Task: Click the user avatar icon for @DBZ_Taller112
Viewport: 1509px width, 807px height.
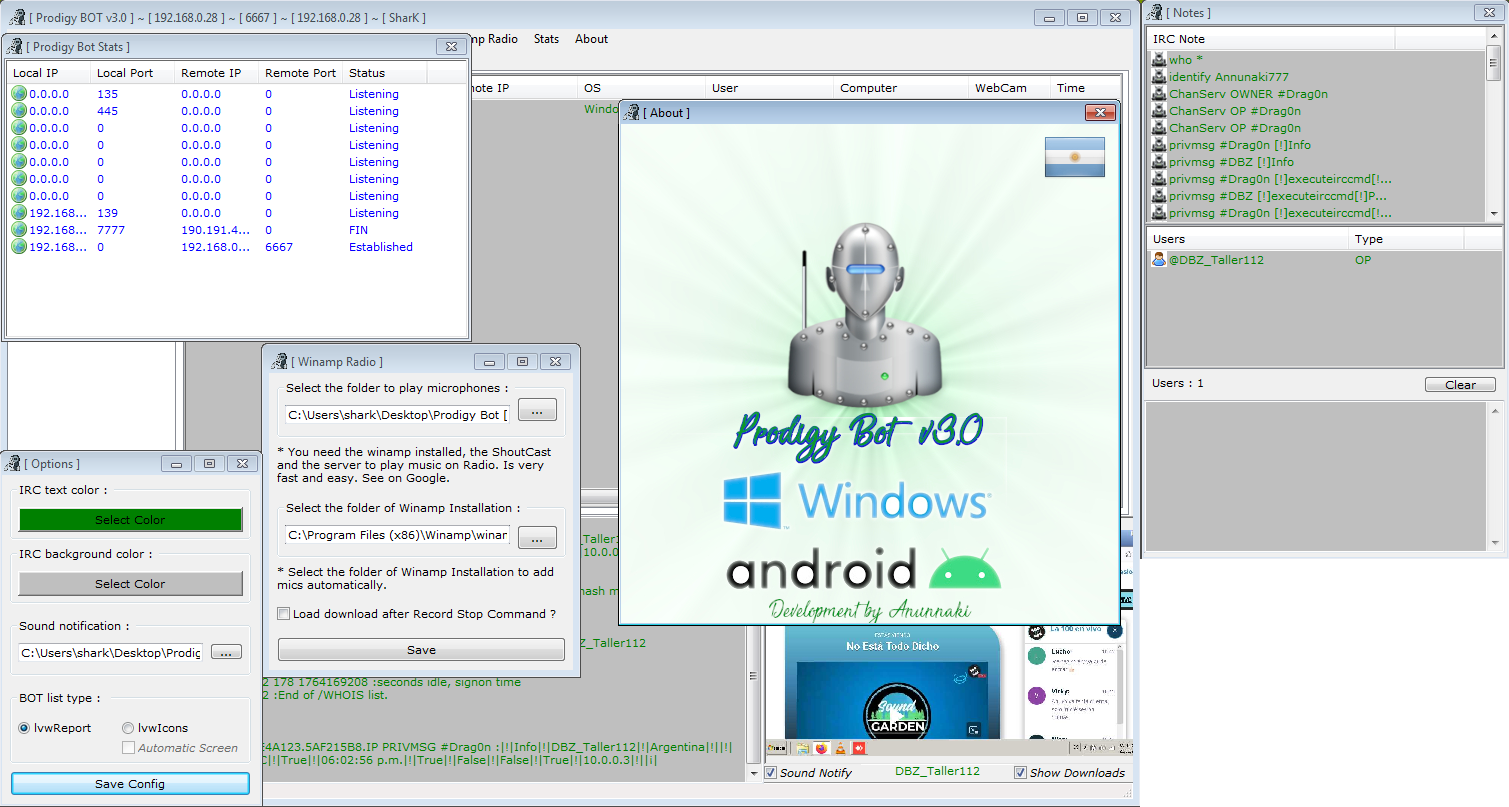Action: [x=1159, y=260]
